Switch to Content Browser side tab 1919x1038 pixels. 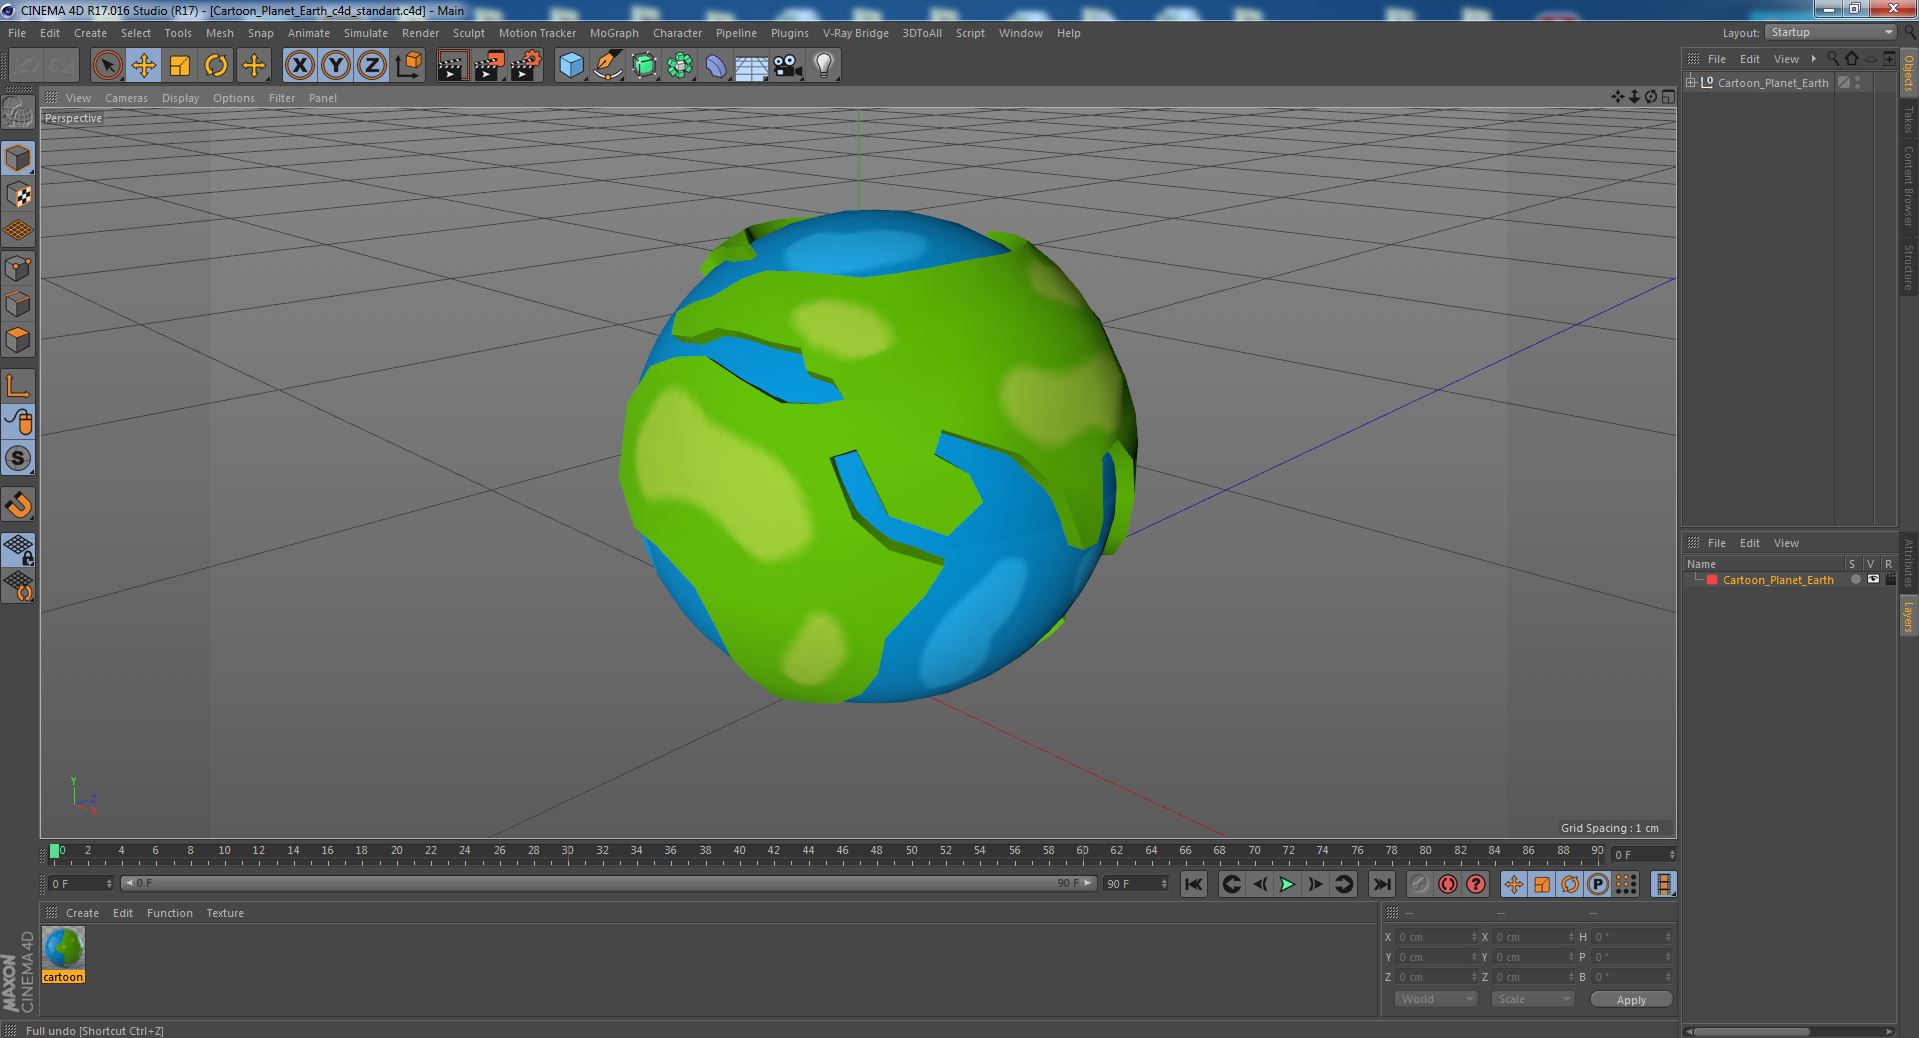1908,186
